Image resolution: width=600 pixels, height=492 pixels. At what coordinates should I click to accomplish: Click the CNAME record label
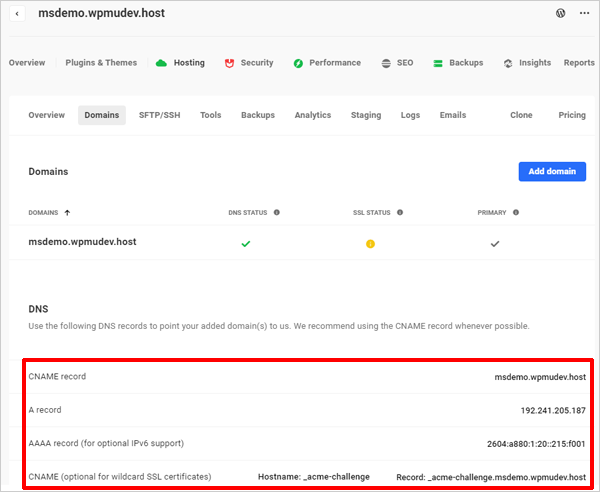click(57, 376)
